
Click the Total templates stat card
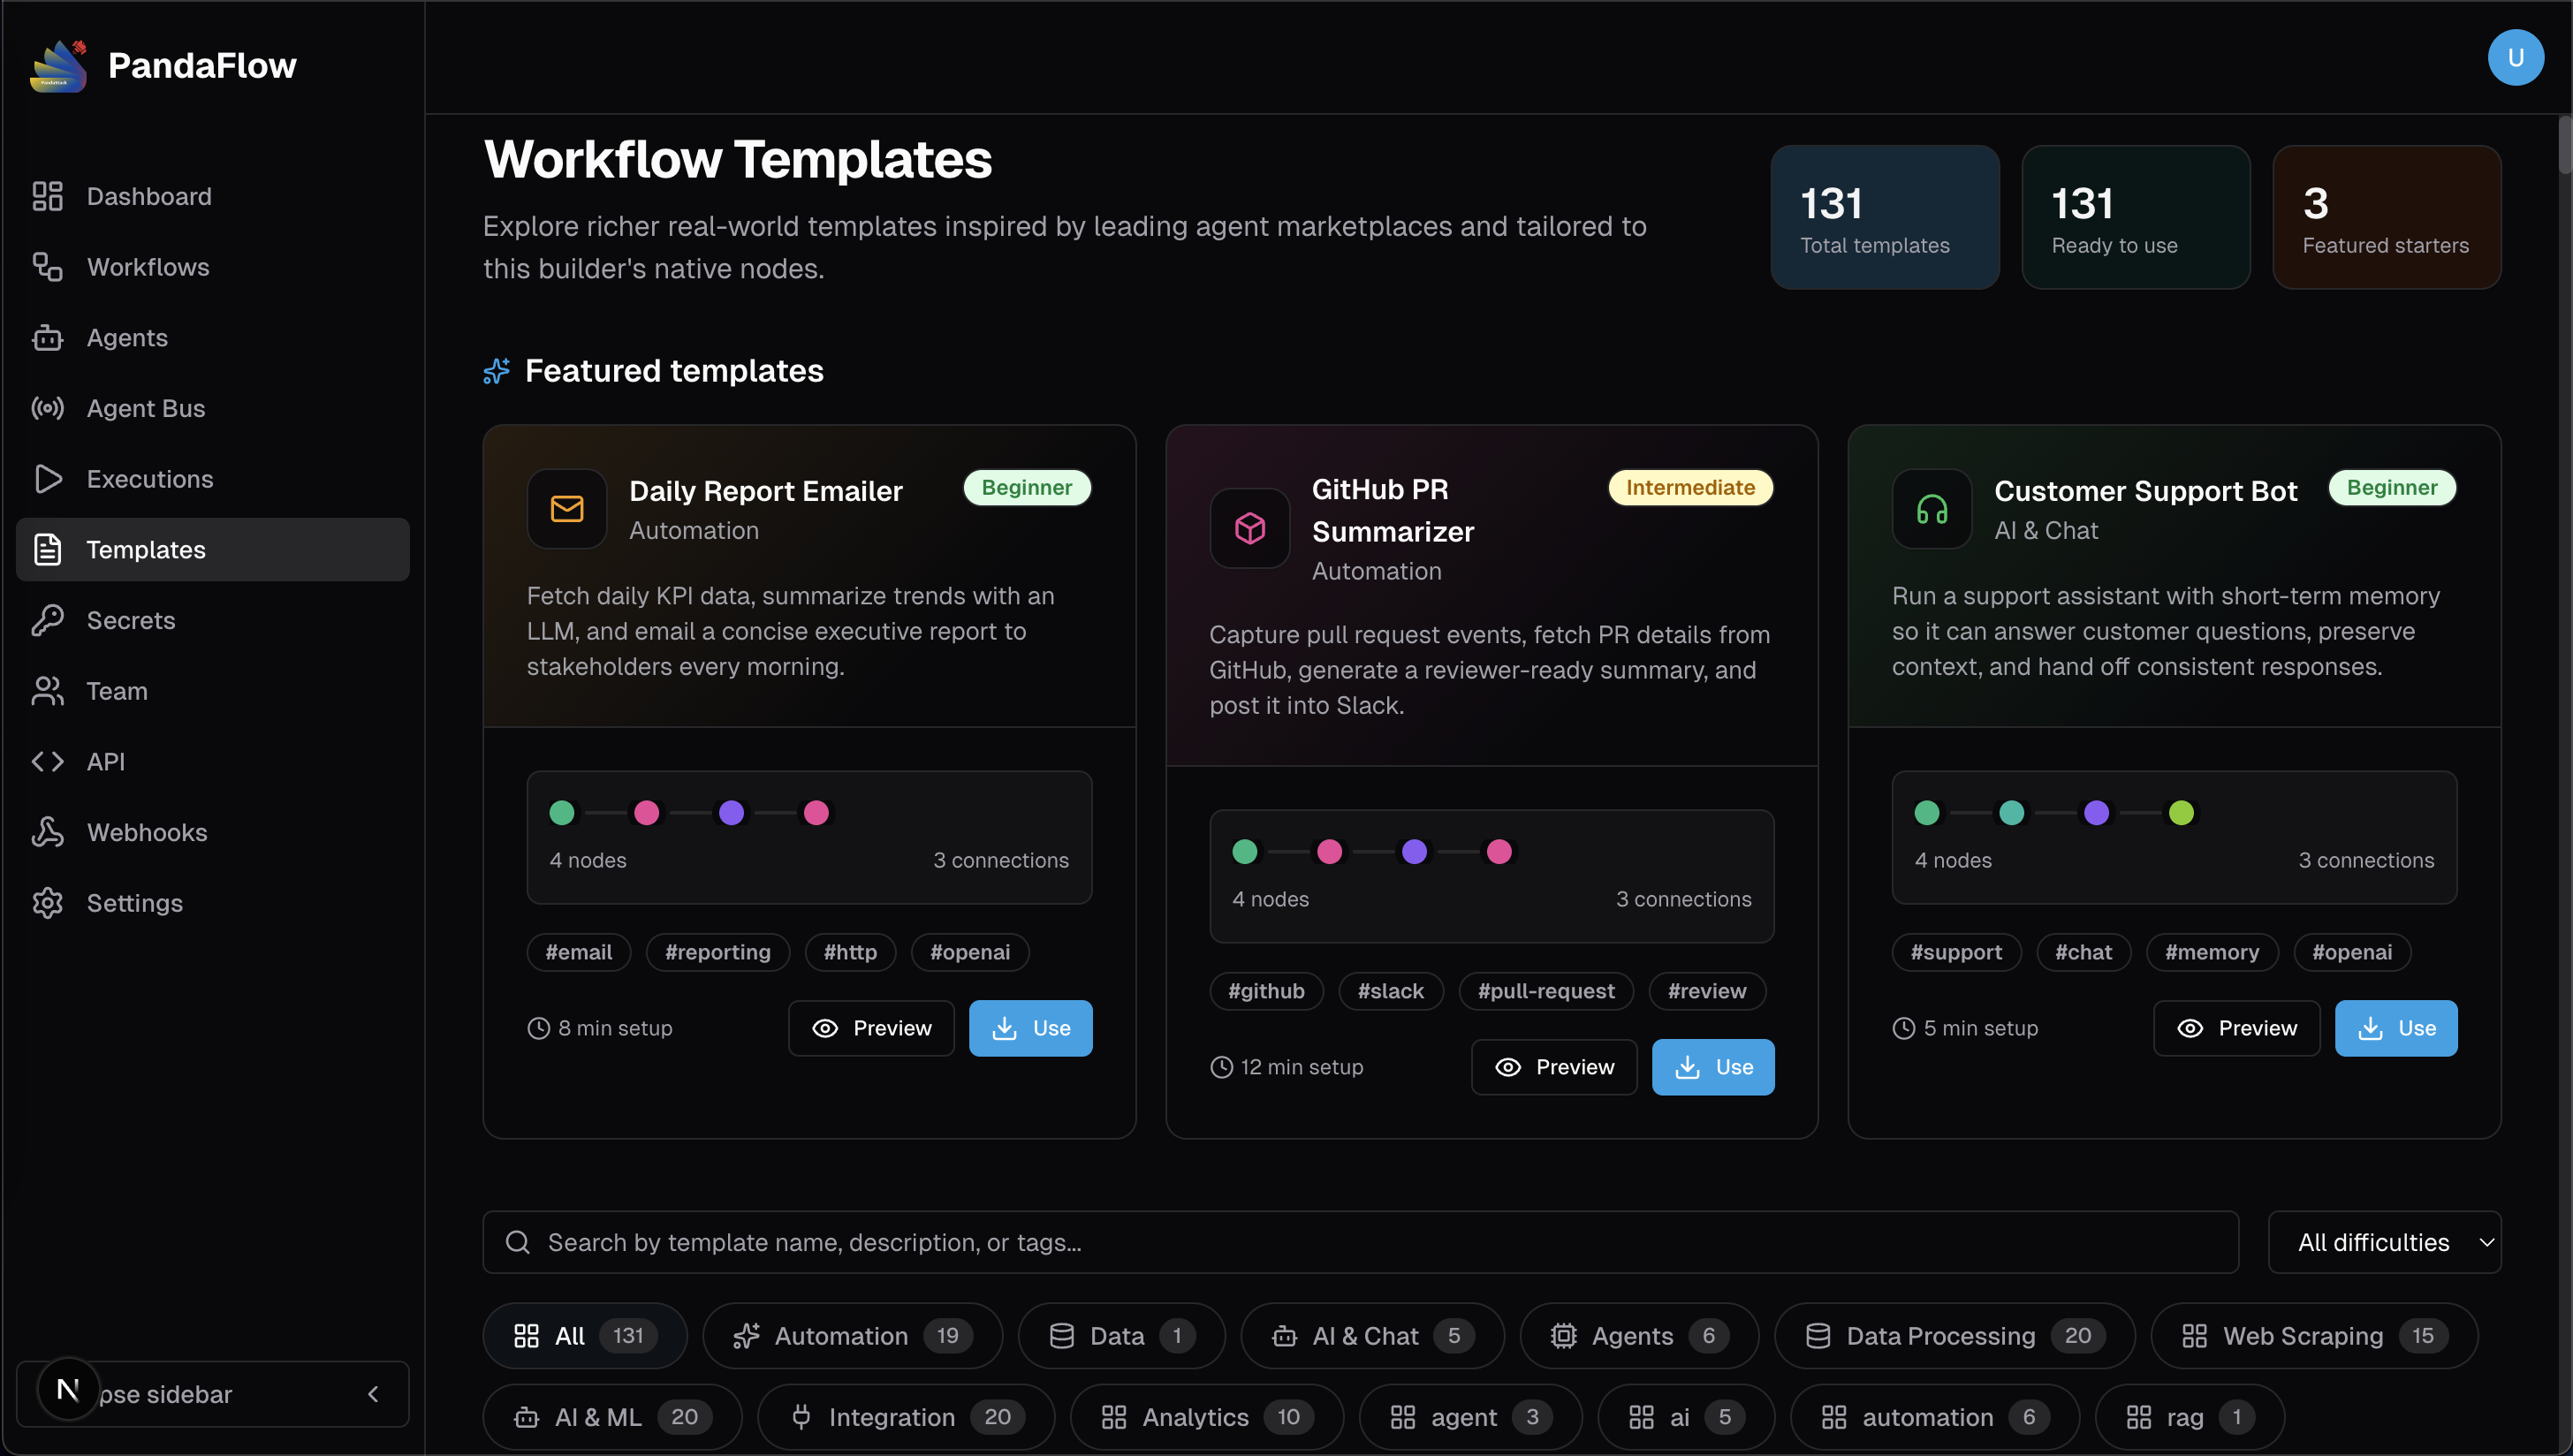(x=1885, y=217)
